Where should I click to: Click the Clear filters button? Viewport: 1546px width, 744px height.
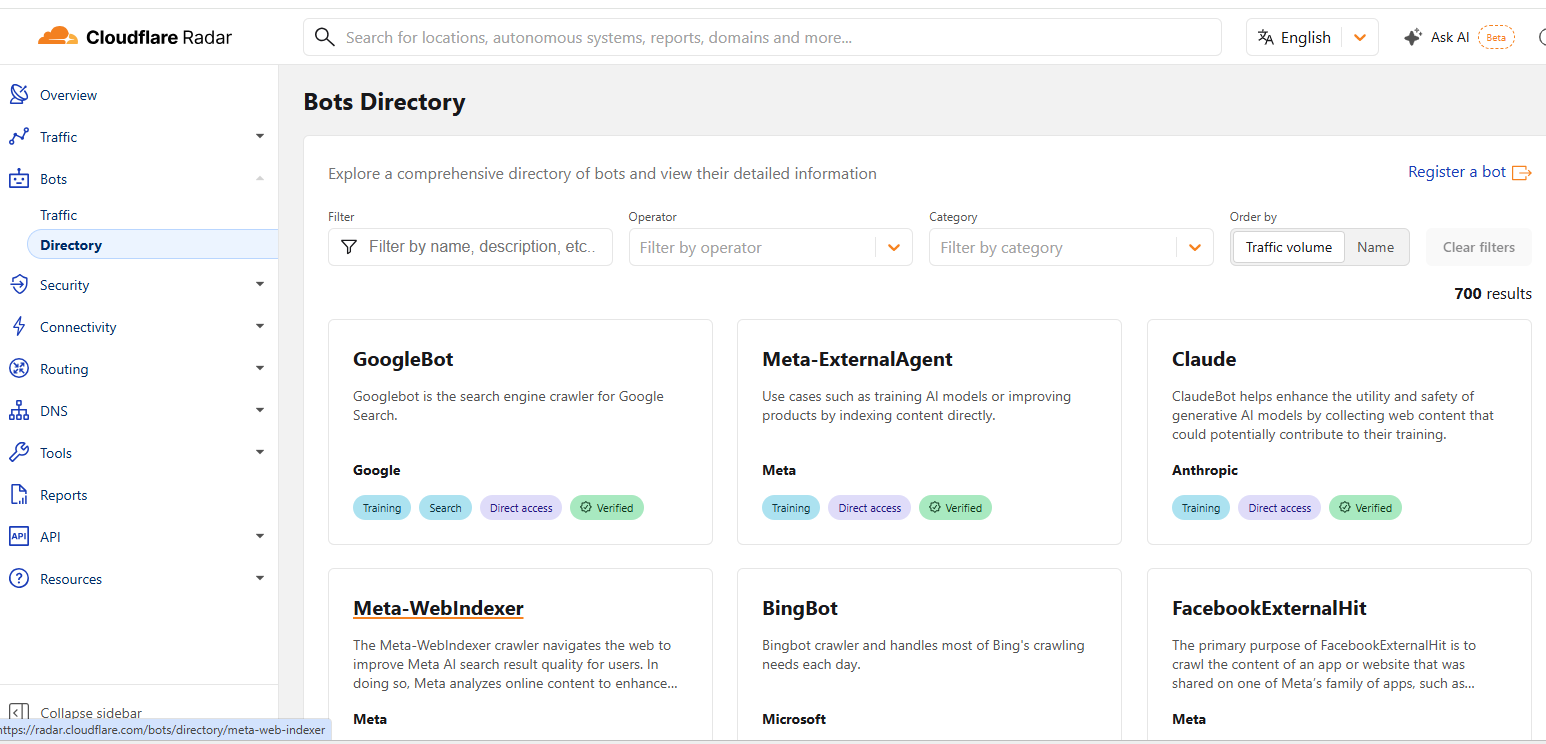click(1478, 247)
